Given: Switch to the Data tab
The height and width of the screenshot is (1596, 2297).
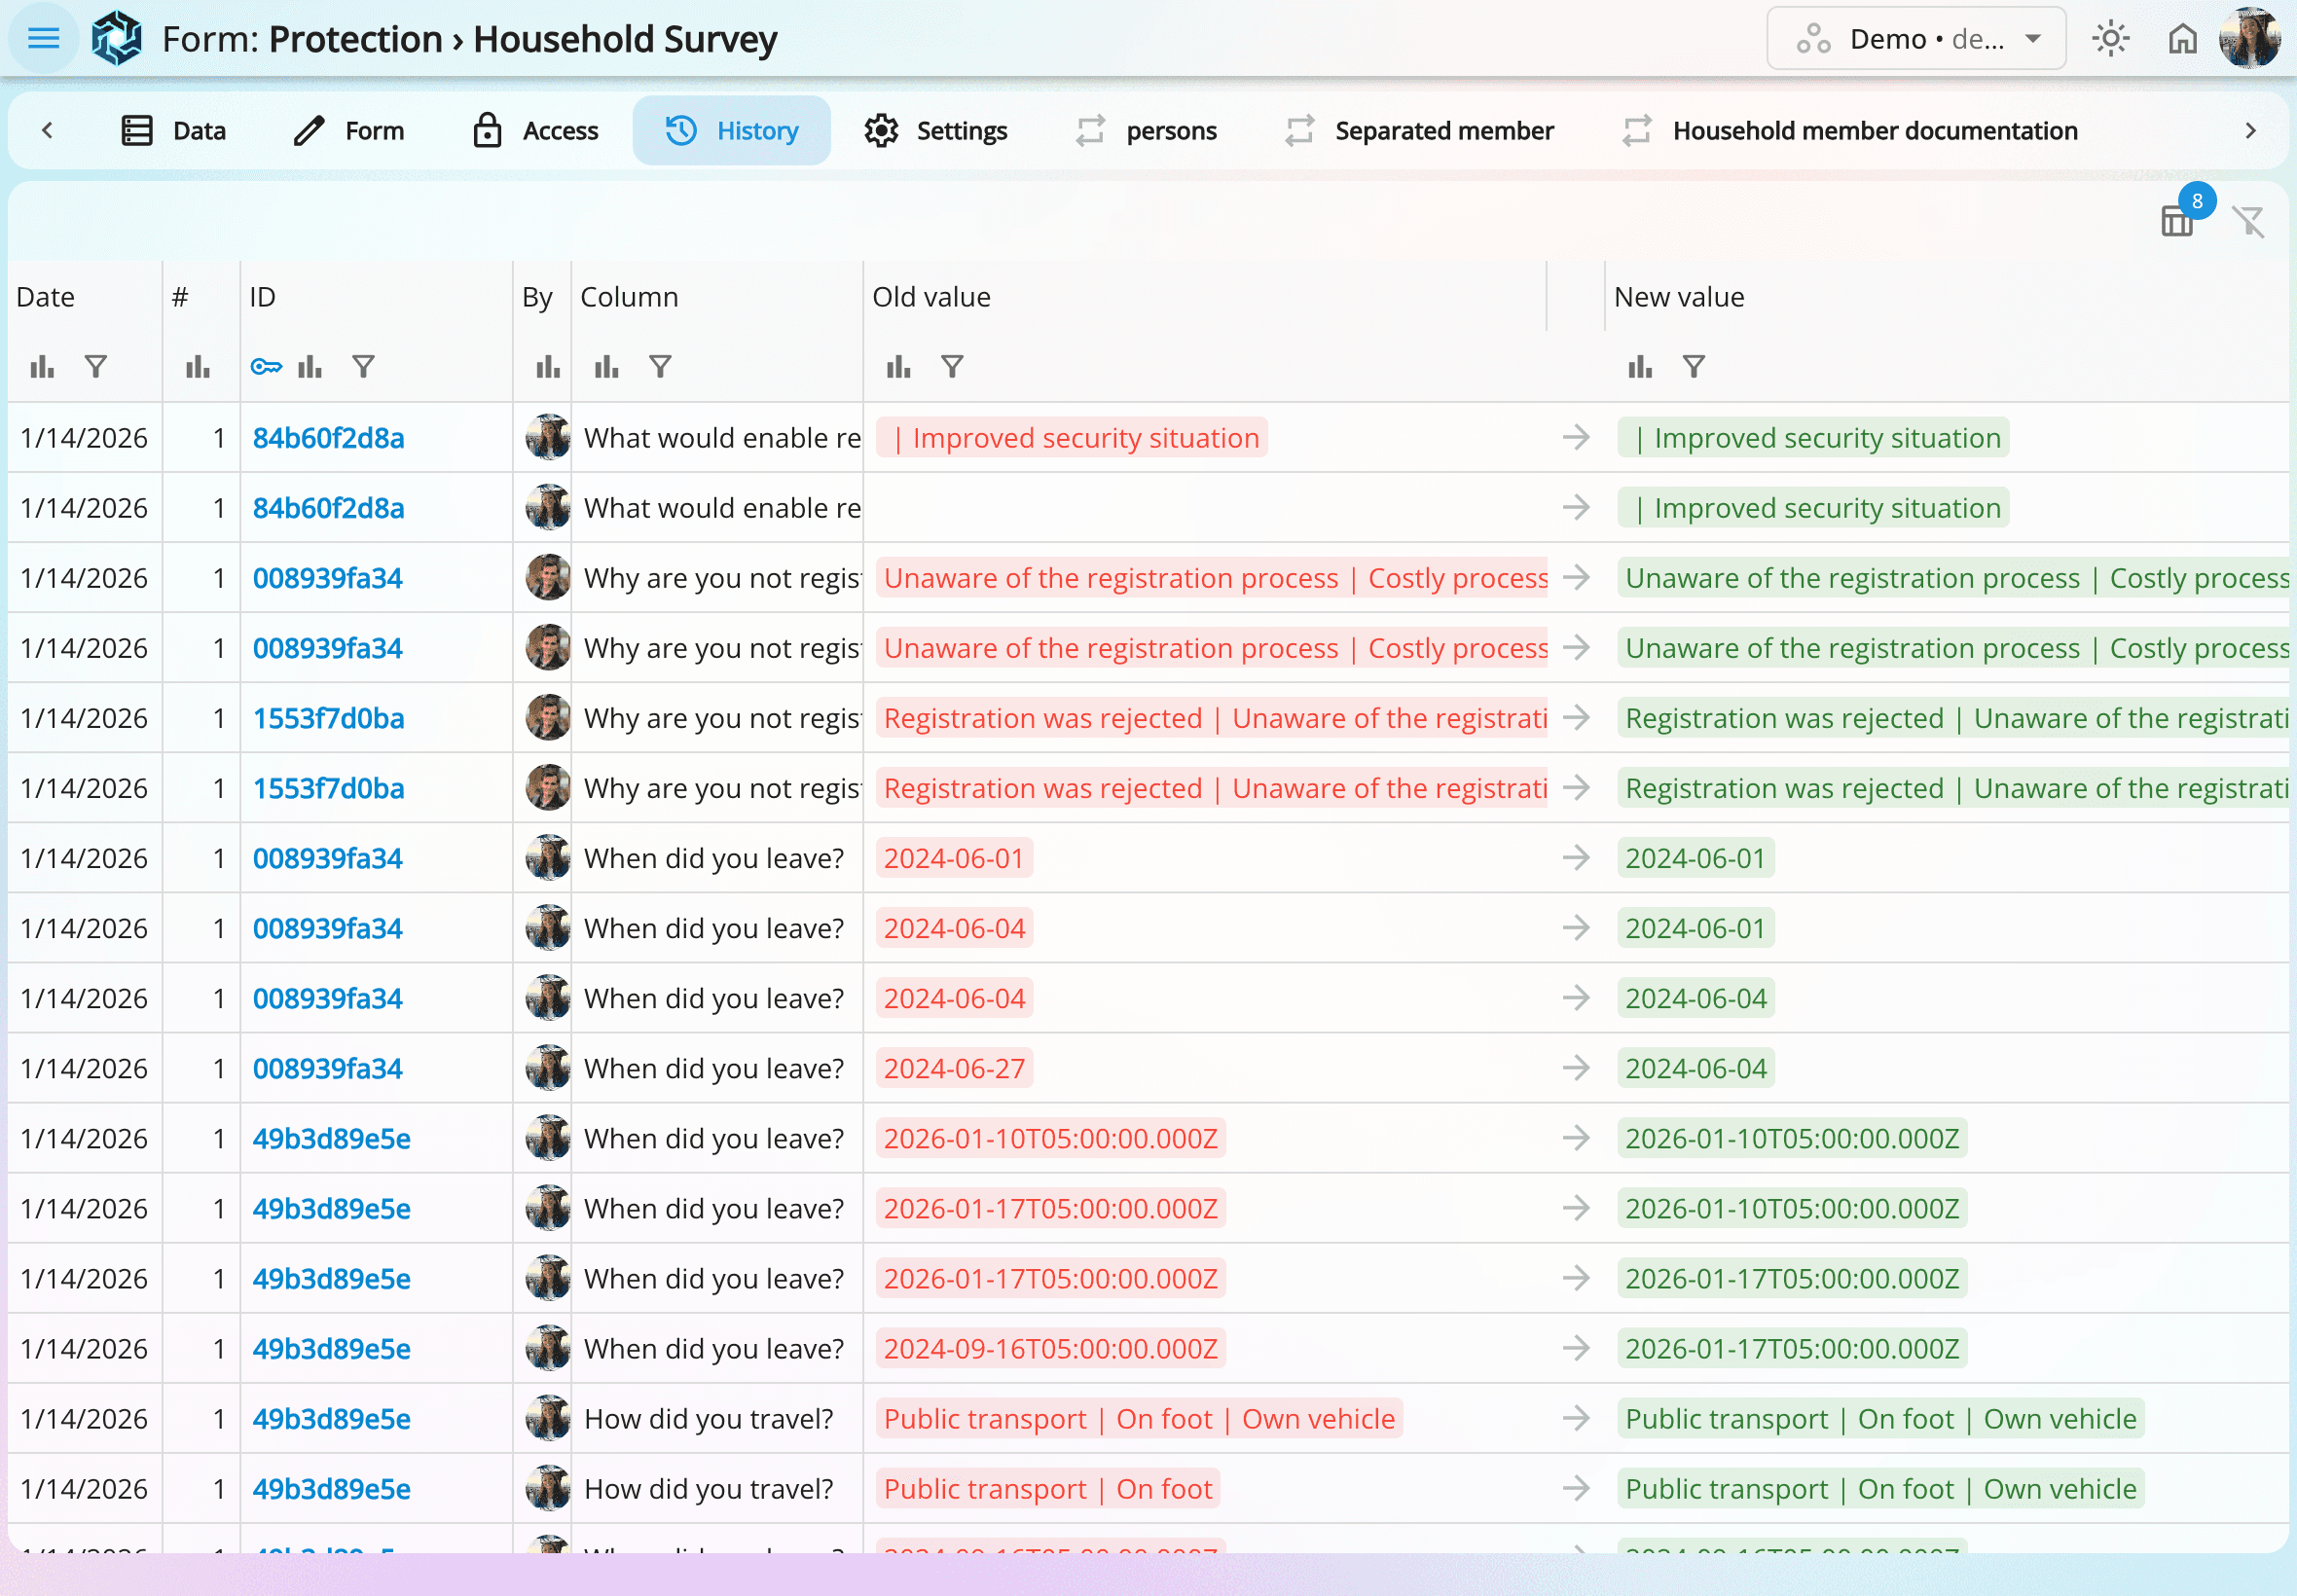Looking at the screenshot, I should [x=175, y=130].
